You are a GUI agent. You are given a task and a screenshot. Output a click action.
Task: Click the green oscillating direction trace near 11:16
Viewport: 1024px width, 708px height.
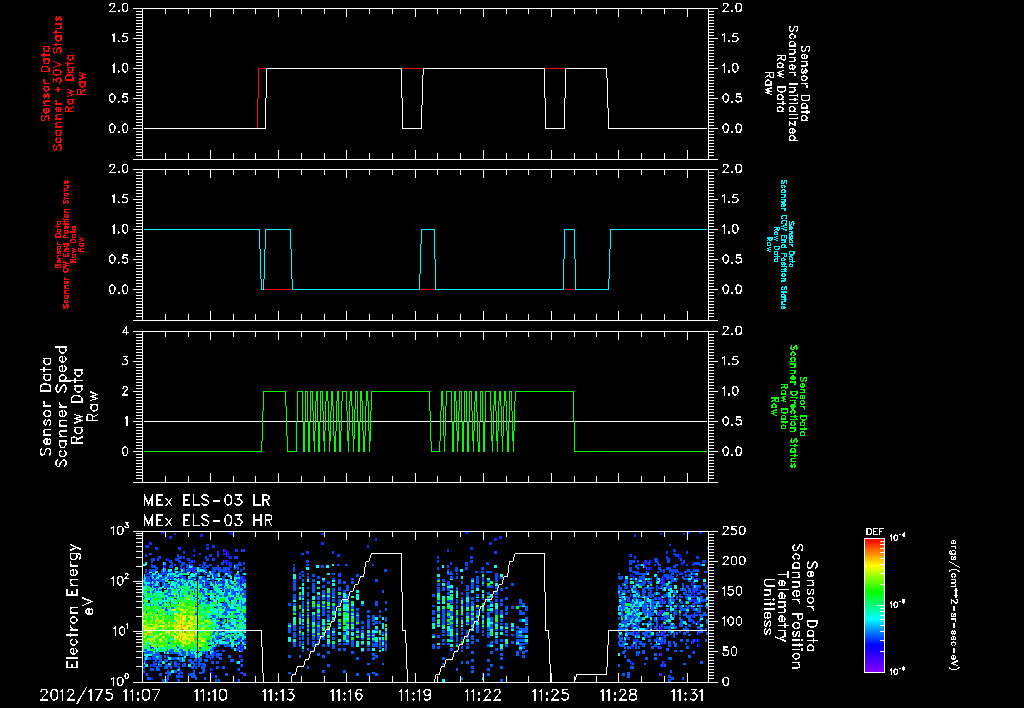(334, 421)
